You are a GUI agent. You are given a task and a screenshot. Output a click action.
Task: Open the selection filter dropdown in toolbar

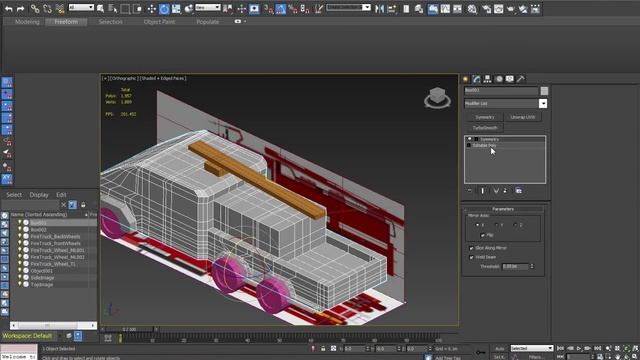point(81,7)
